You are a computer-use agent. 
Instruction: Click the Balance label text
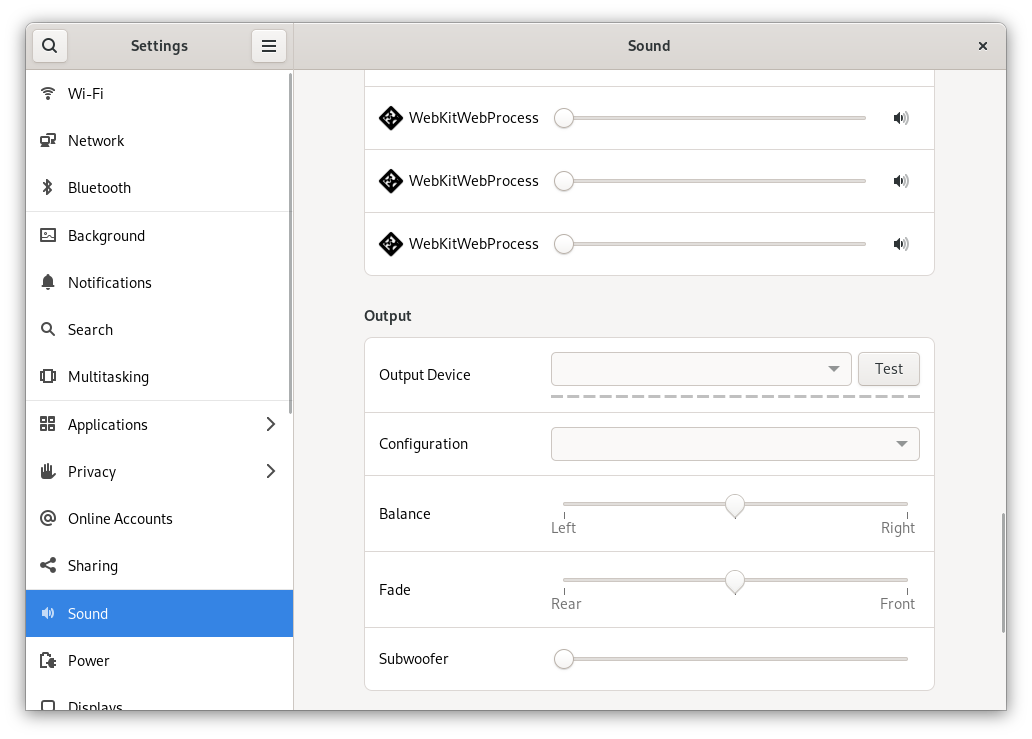[x=405, y=514]
